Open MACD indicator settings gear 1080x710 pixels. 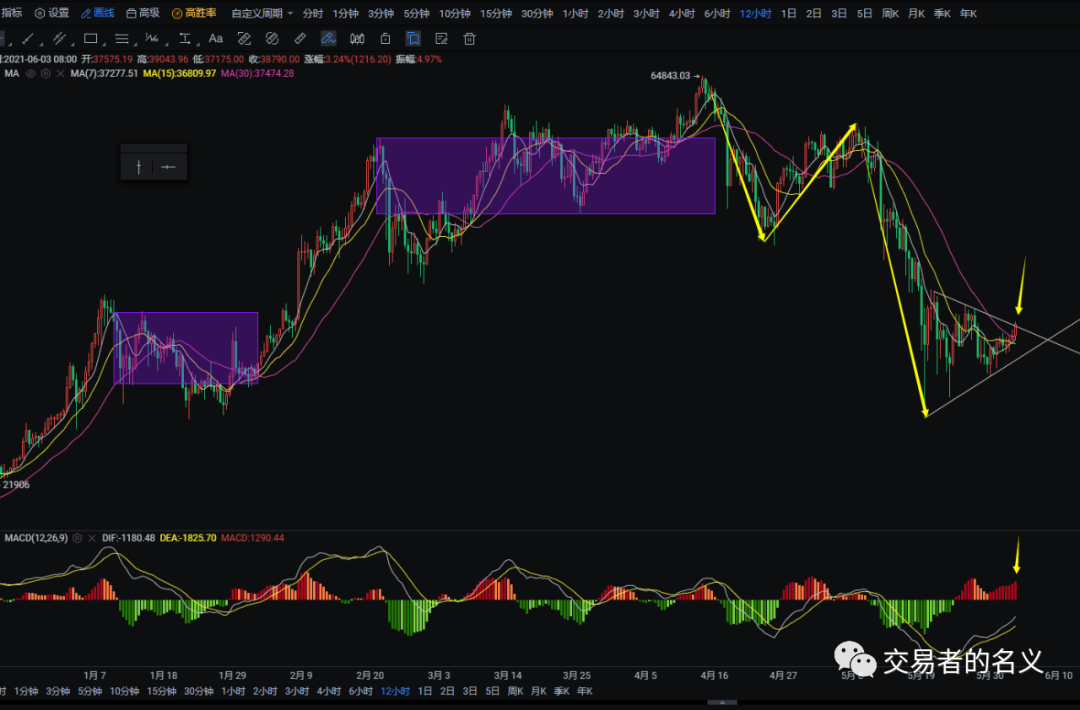tap(77, 538)
